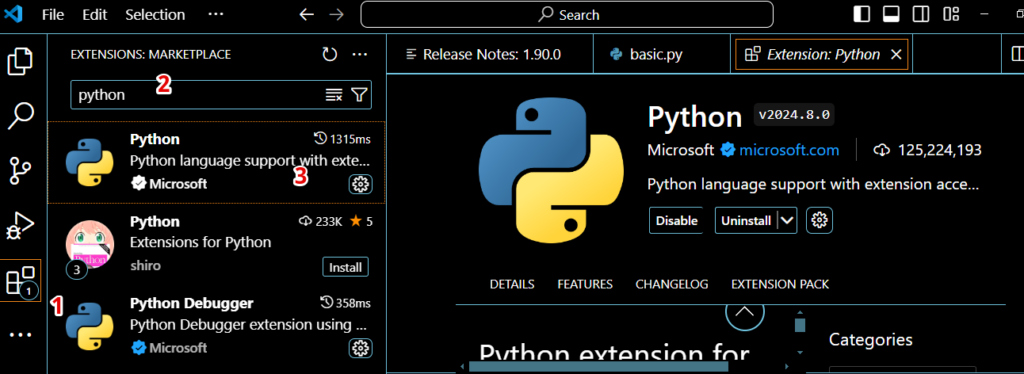Go forward with the right arrow
This screenshot has width=1024, height=374.
336,14
